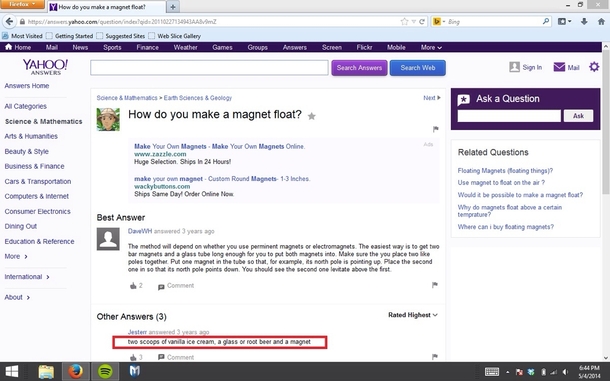
Task: Open the www.zazzle.com ad link
Action: 160,154
